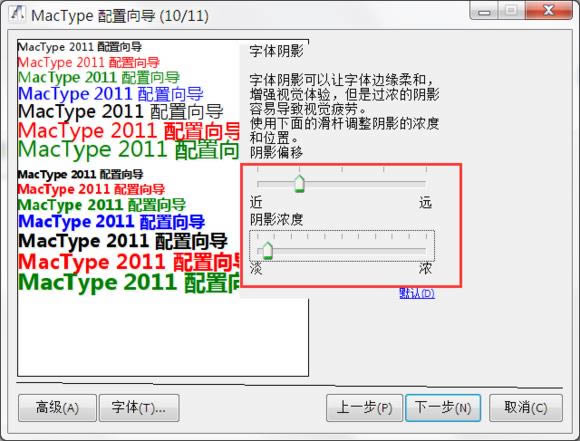Click the bold blue preview text line
The image size is (580, 441).
click(111, 222)
